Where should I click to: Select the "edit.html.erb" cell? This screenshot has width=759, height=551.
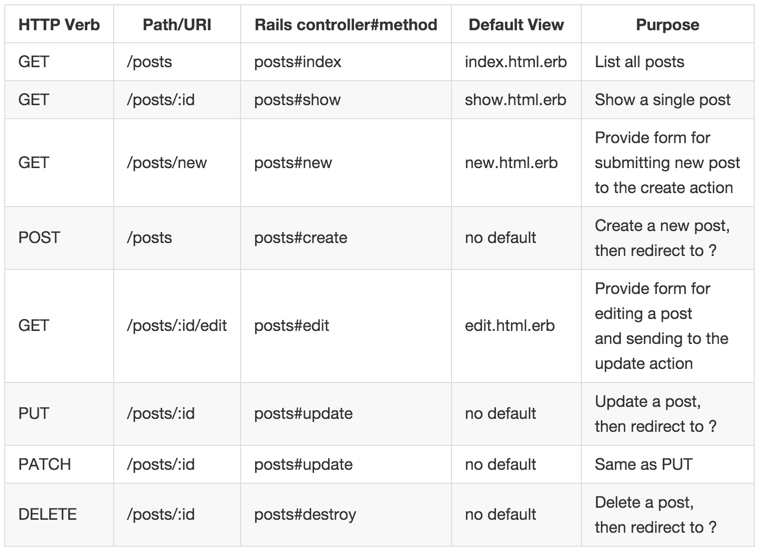[x=510, y=326]
